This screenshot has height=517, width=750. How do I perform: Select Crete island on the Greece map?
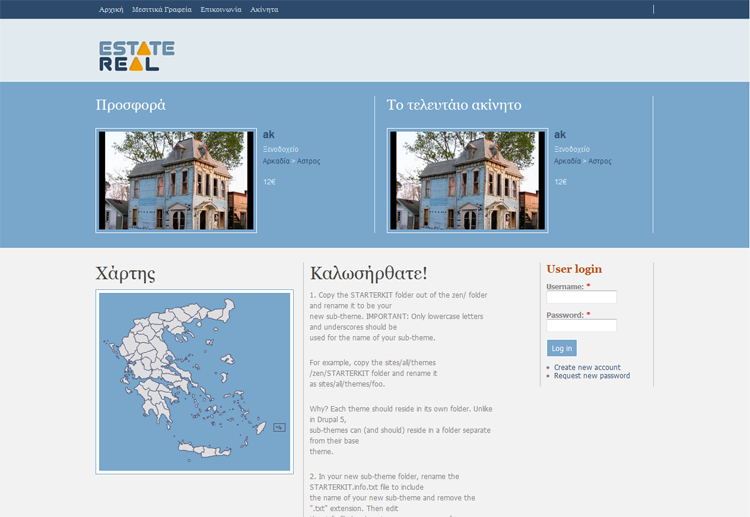click(205, 450)
